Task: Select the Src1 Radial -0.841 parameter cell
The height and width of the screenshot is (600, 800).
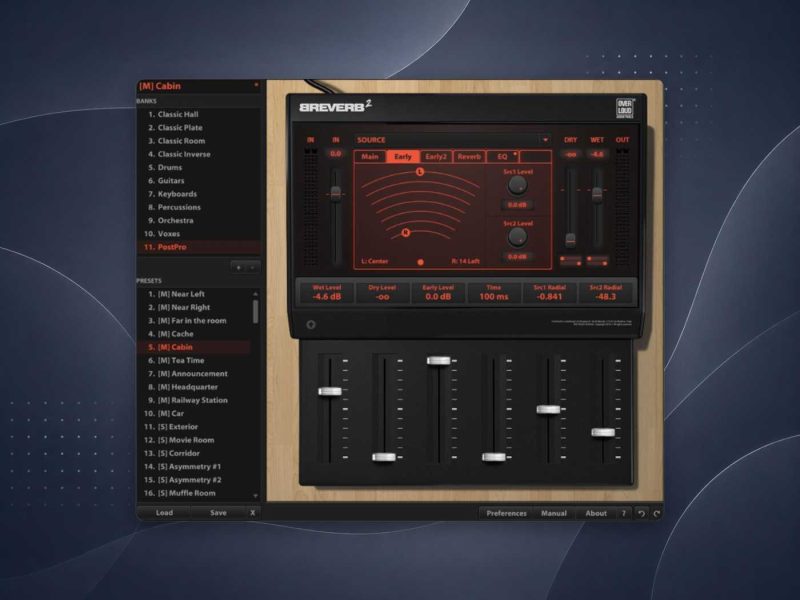Action: (x=549, y=292)
